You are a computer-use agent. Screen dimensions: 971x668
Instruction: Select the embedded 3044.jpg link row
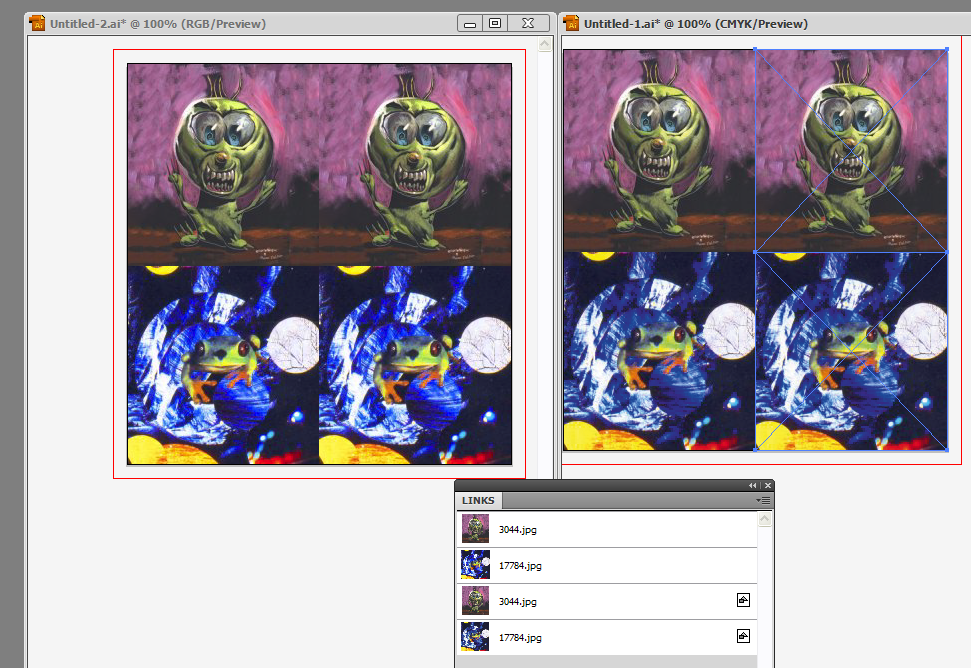click(607, 601)
